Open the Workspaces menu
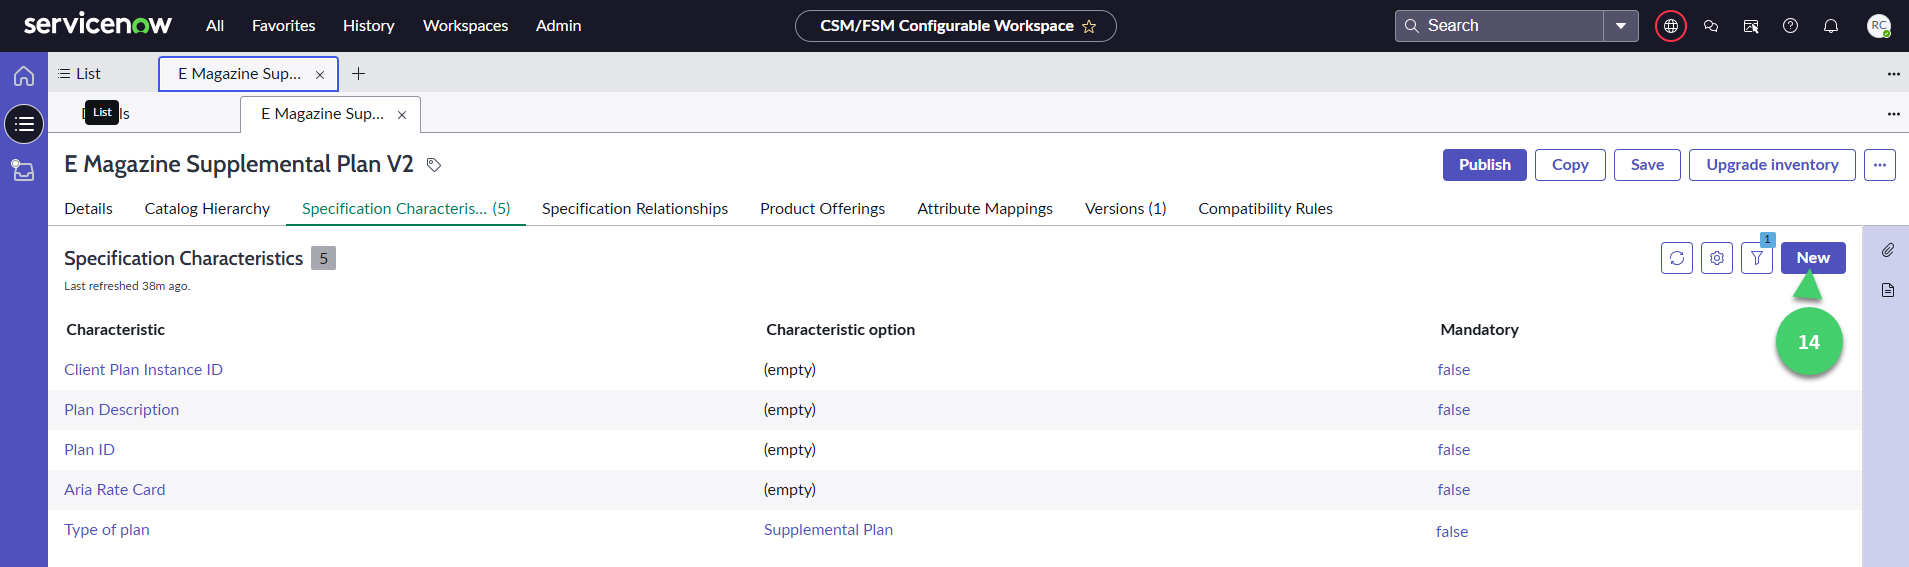 [466, 26]
